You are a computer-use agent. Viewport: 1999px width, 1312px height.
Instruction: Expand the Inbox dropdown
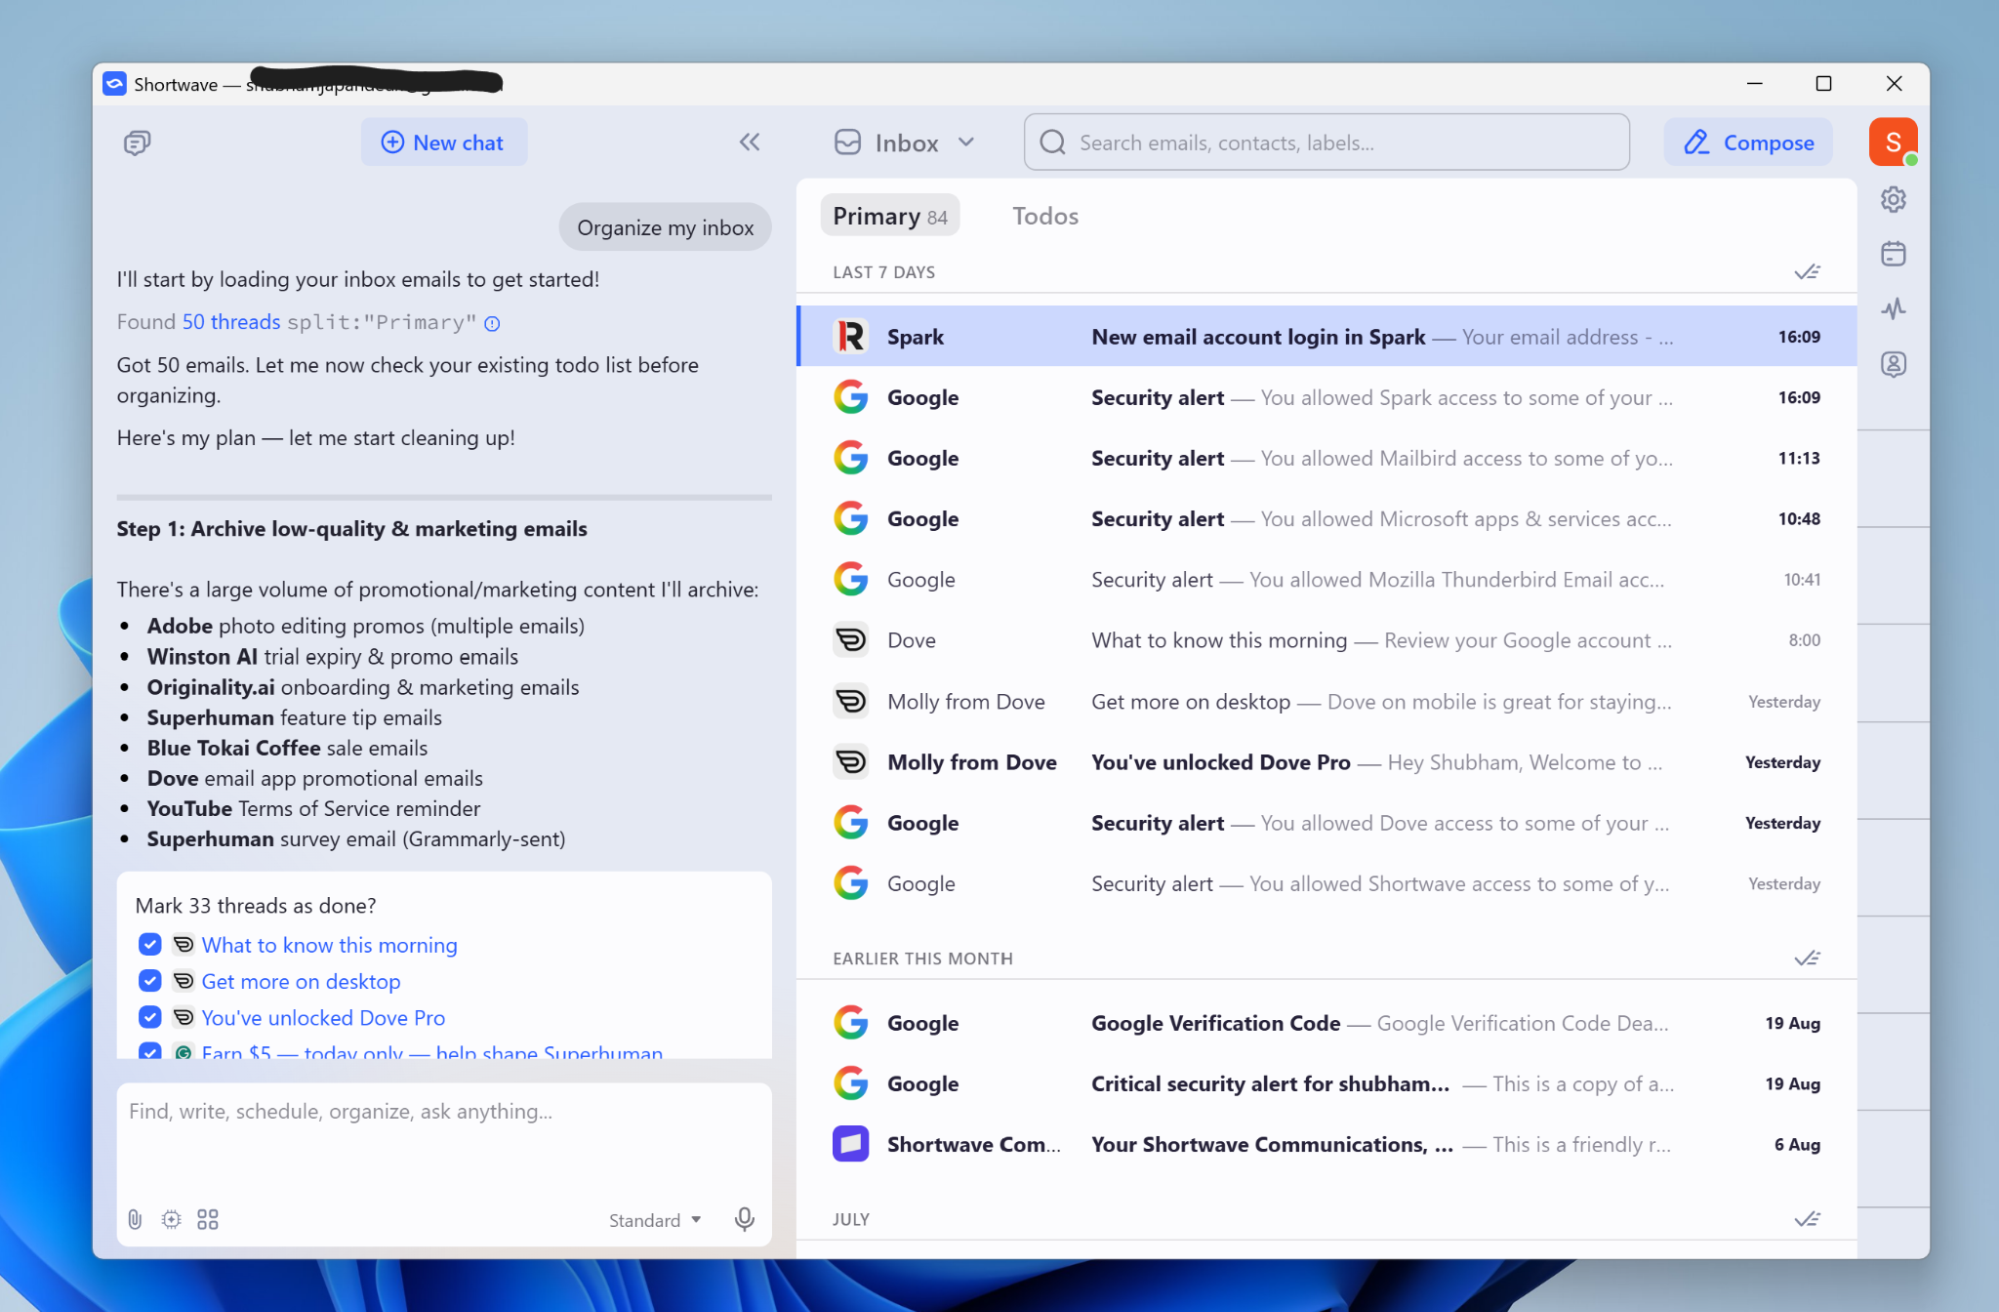click(905, 143)
